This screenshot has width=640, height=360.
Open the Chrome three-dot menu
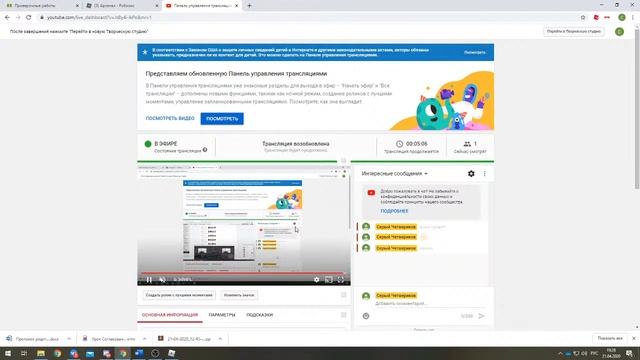633,17
